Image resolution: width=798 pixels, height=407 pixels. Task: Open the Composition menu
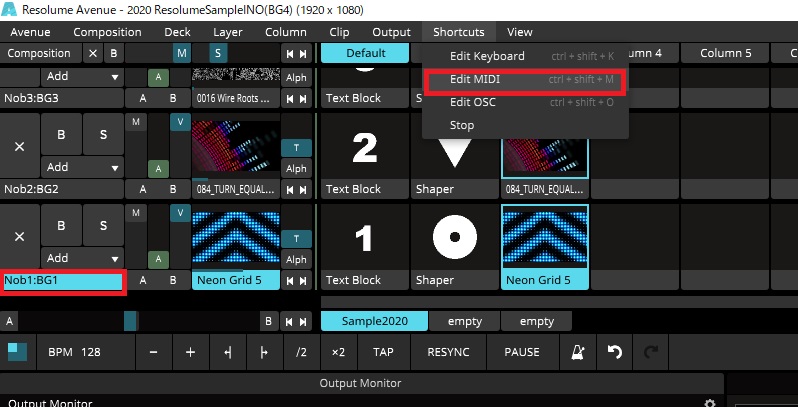(107, 32)
